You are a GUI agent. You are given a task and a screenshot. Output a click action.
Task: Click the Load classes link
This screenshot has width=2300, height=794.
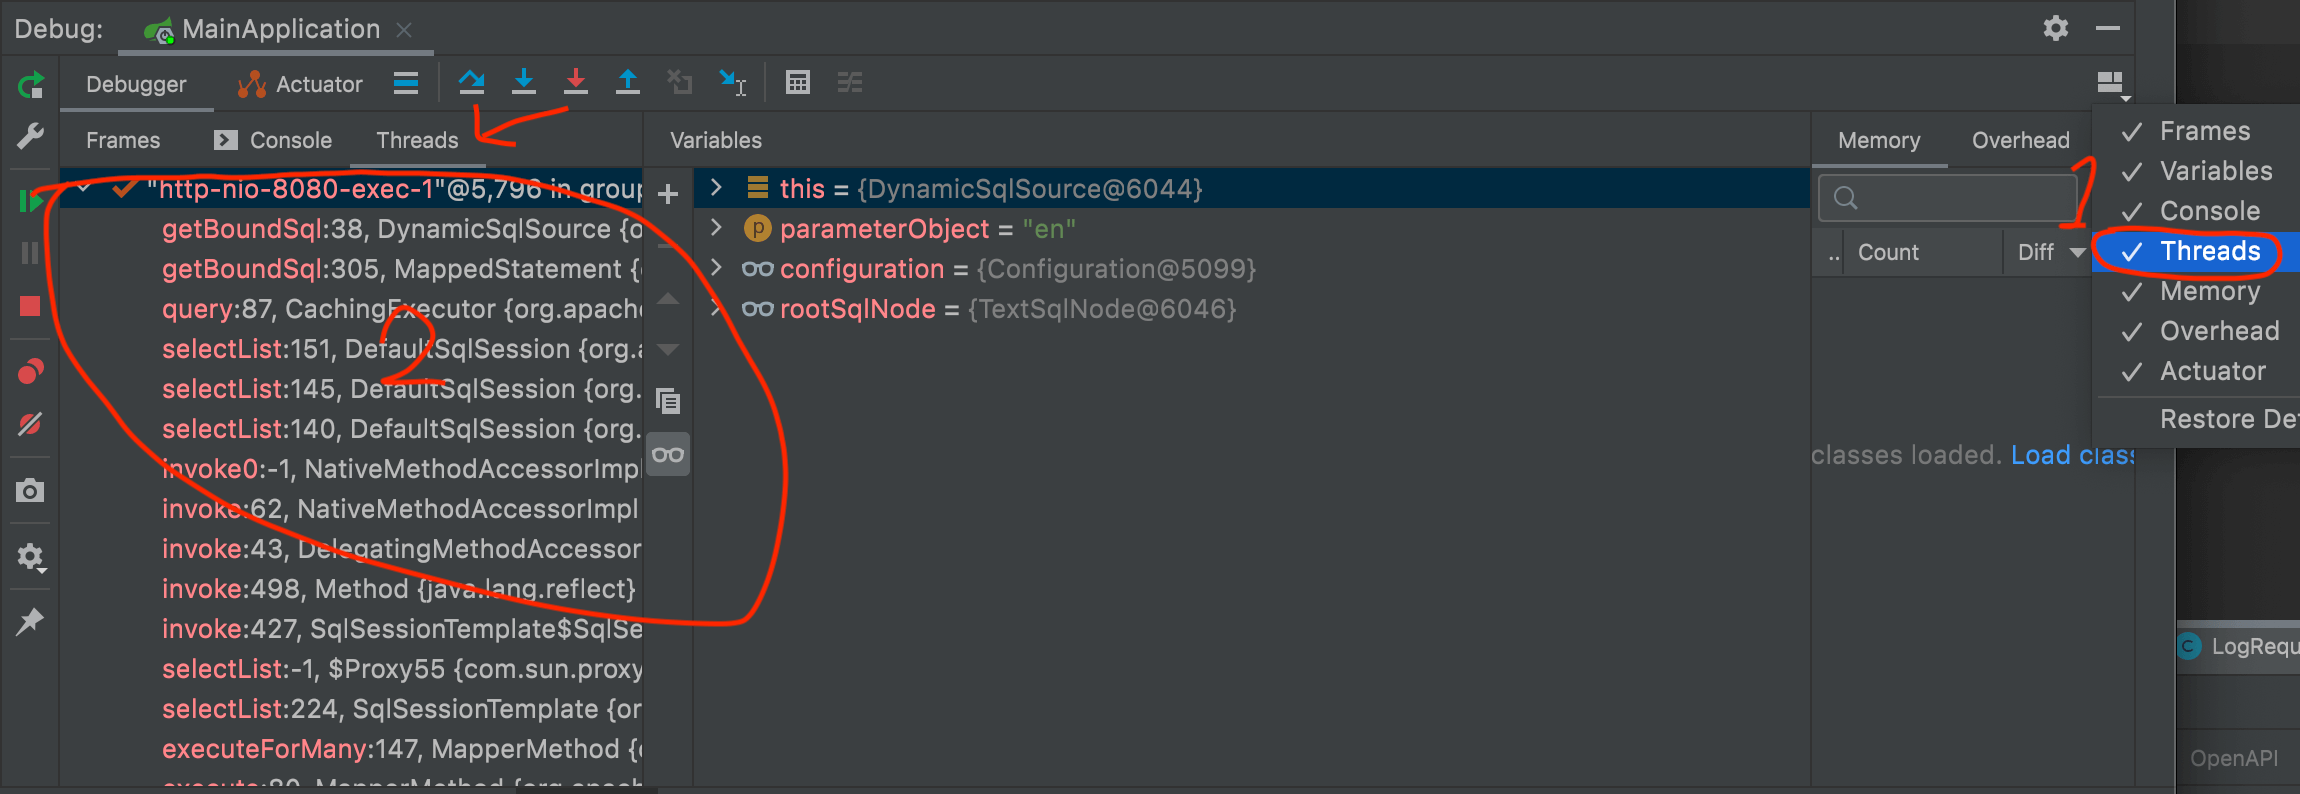point(2071,455)
